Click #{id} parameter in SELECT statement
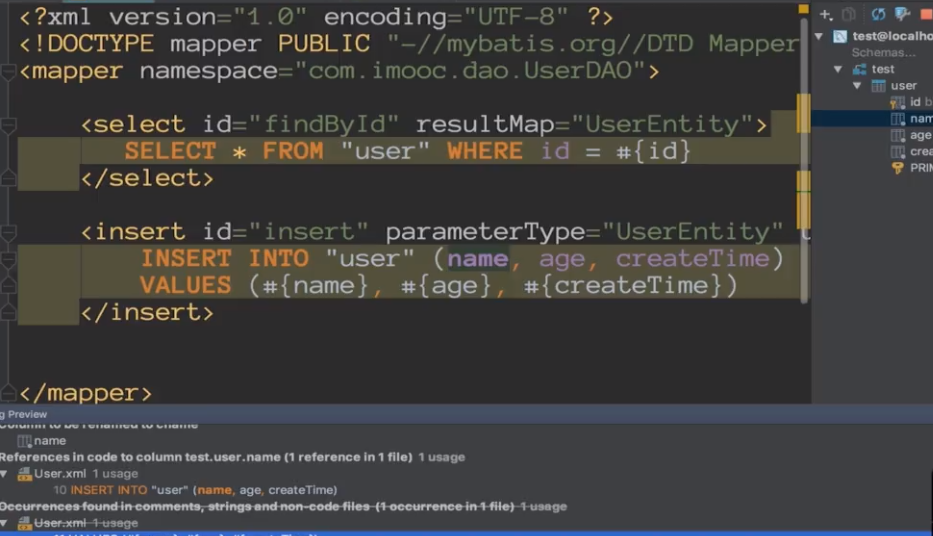933x536 pixels. coord(653,151)
